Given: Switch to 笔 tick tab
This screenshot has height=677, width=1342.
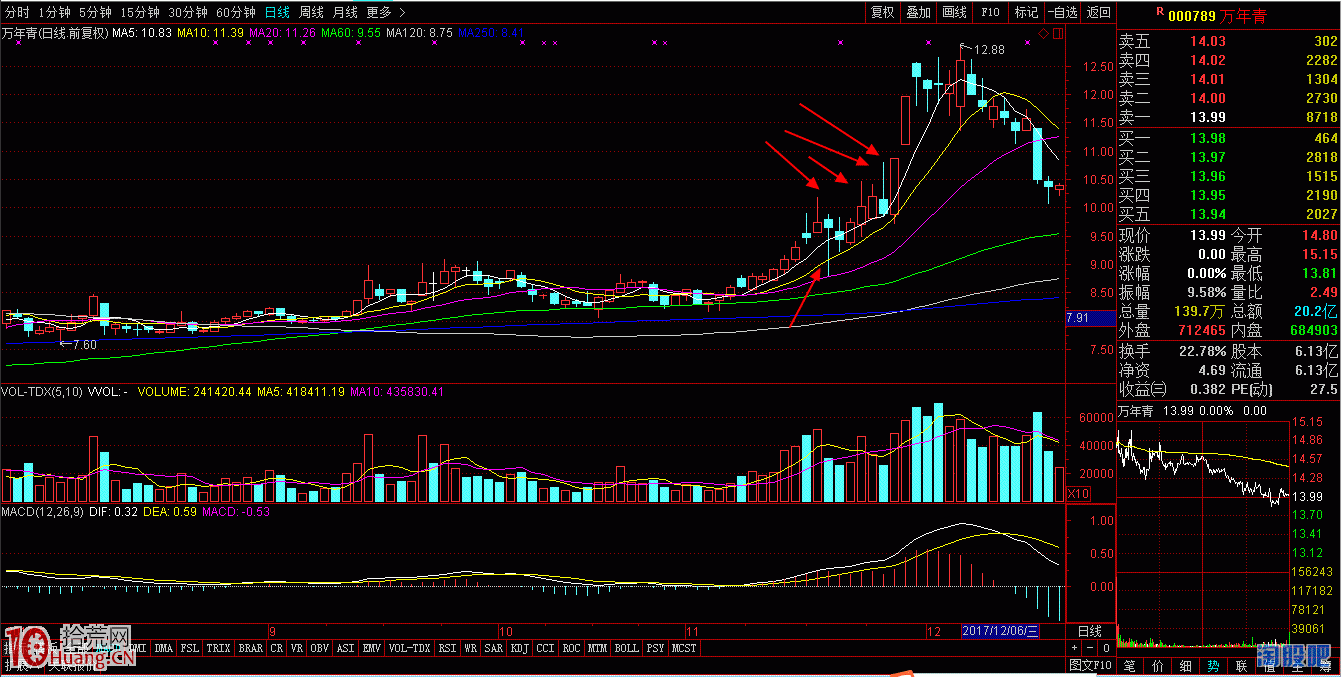Looking at the screenshot, I should pyautogui.click(x=1130, y=664).
